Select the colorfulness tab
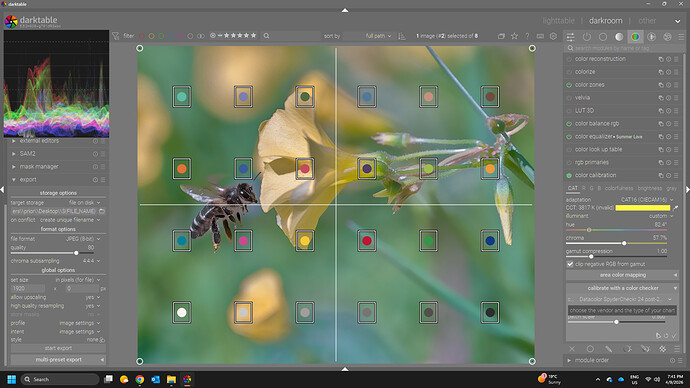 [x=618, y=188]
